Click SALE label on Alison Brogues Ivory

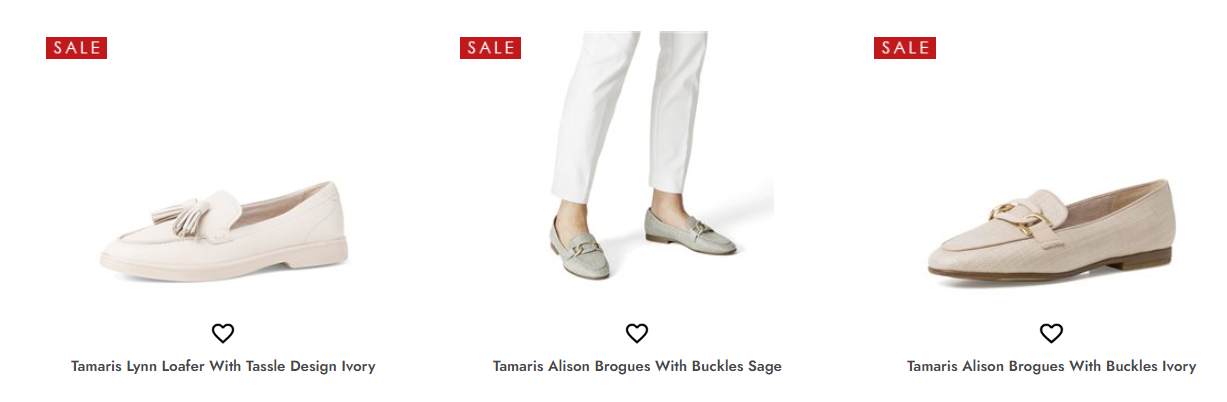(904, 48)
